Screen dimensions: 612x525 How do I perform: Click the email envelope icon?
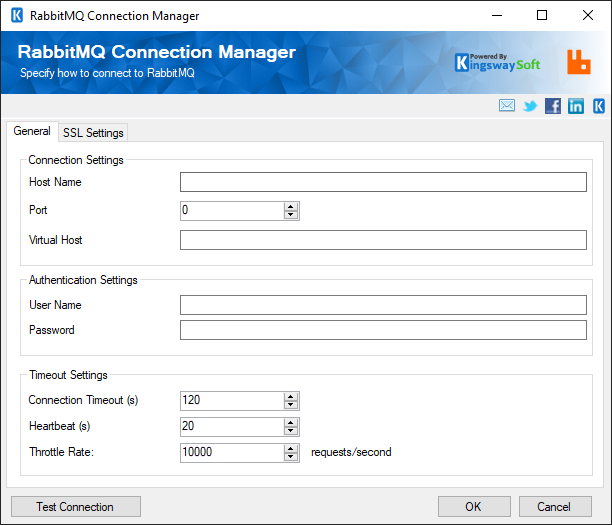point(507,106)
